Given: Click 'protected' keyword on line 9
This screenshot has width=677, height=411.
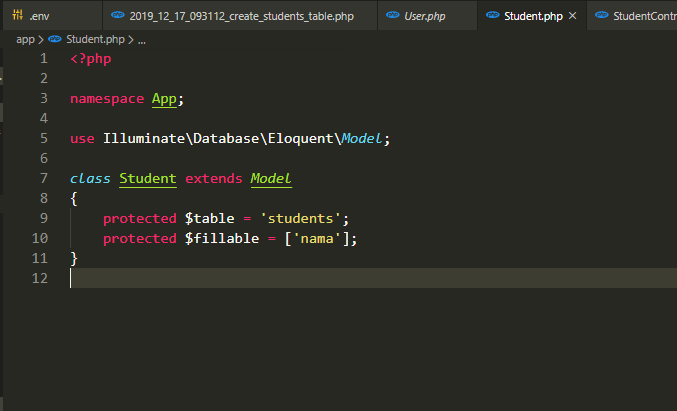Looking at the screenshot, I should pos(140,218).
